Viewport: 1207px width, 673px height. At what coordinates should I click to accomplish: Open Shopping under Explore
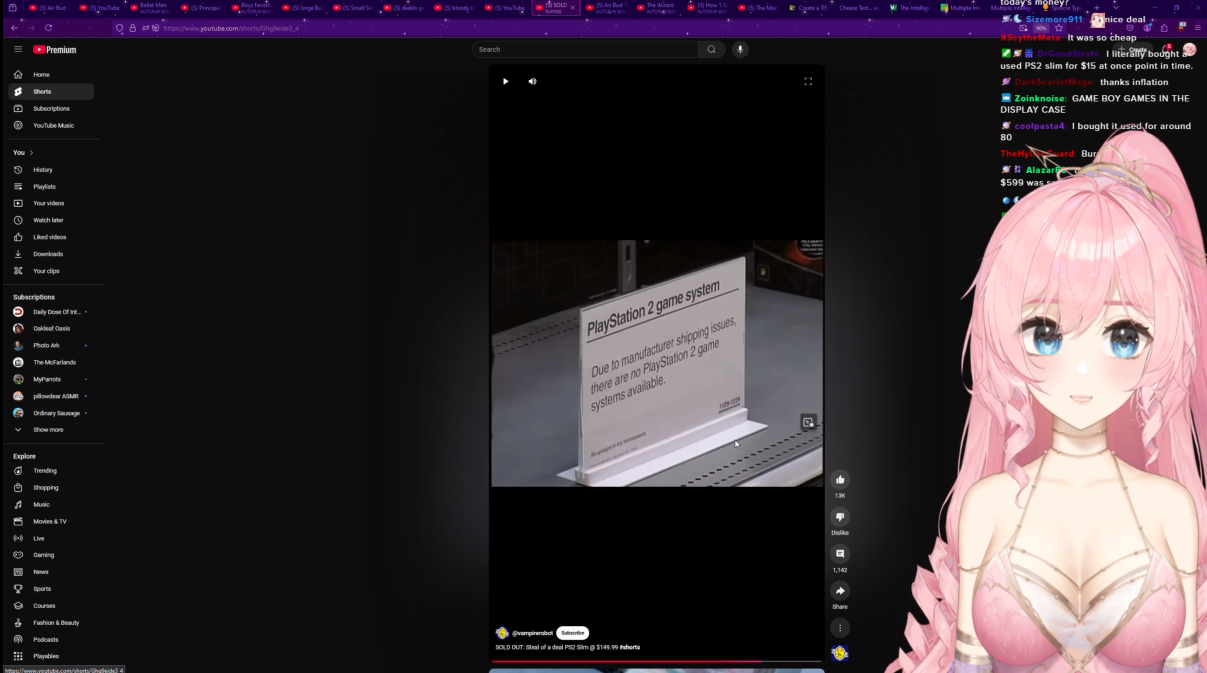(x=51, y=488)
